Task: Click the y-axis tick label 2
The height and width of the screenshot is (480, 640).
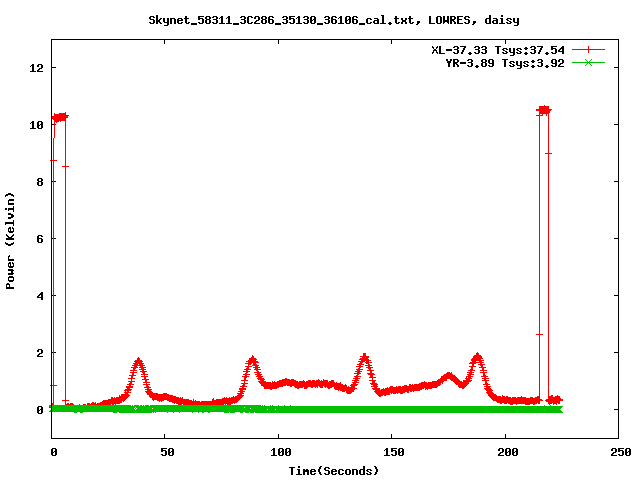Action: coord(40,353)
